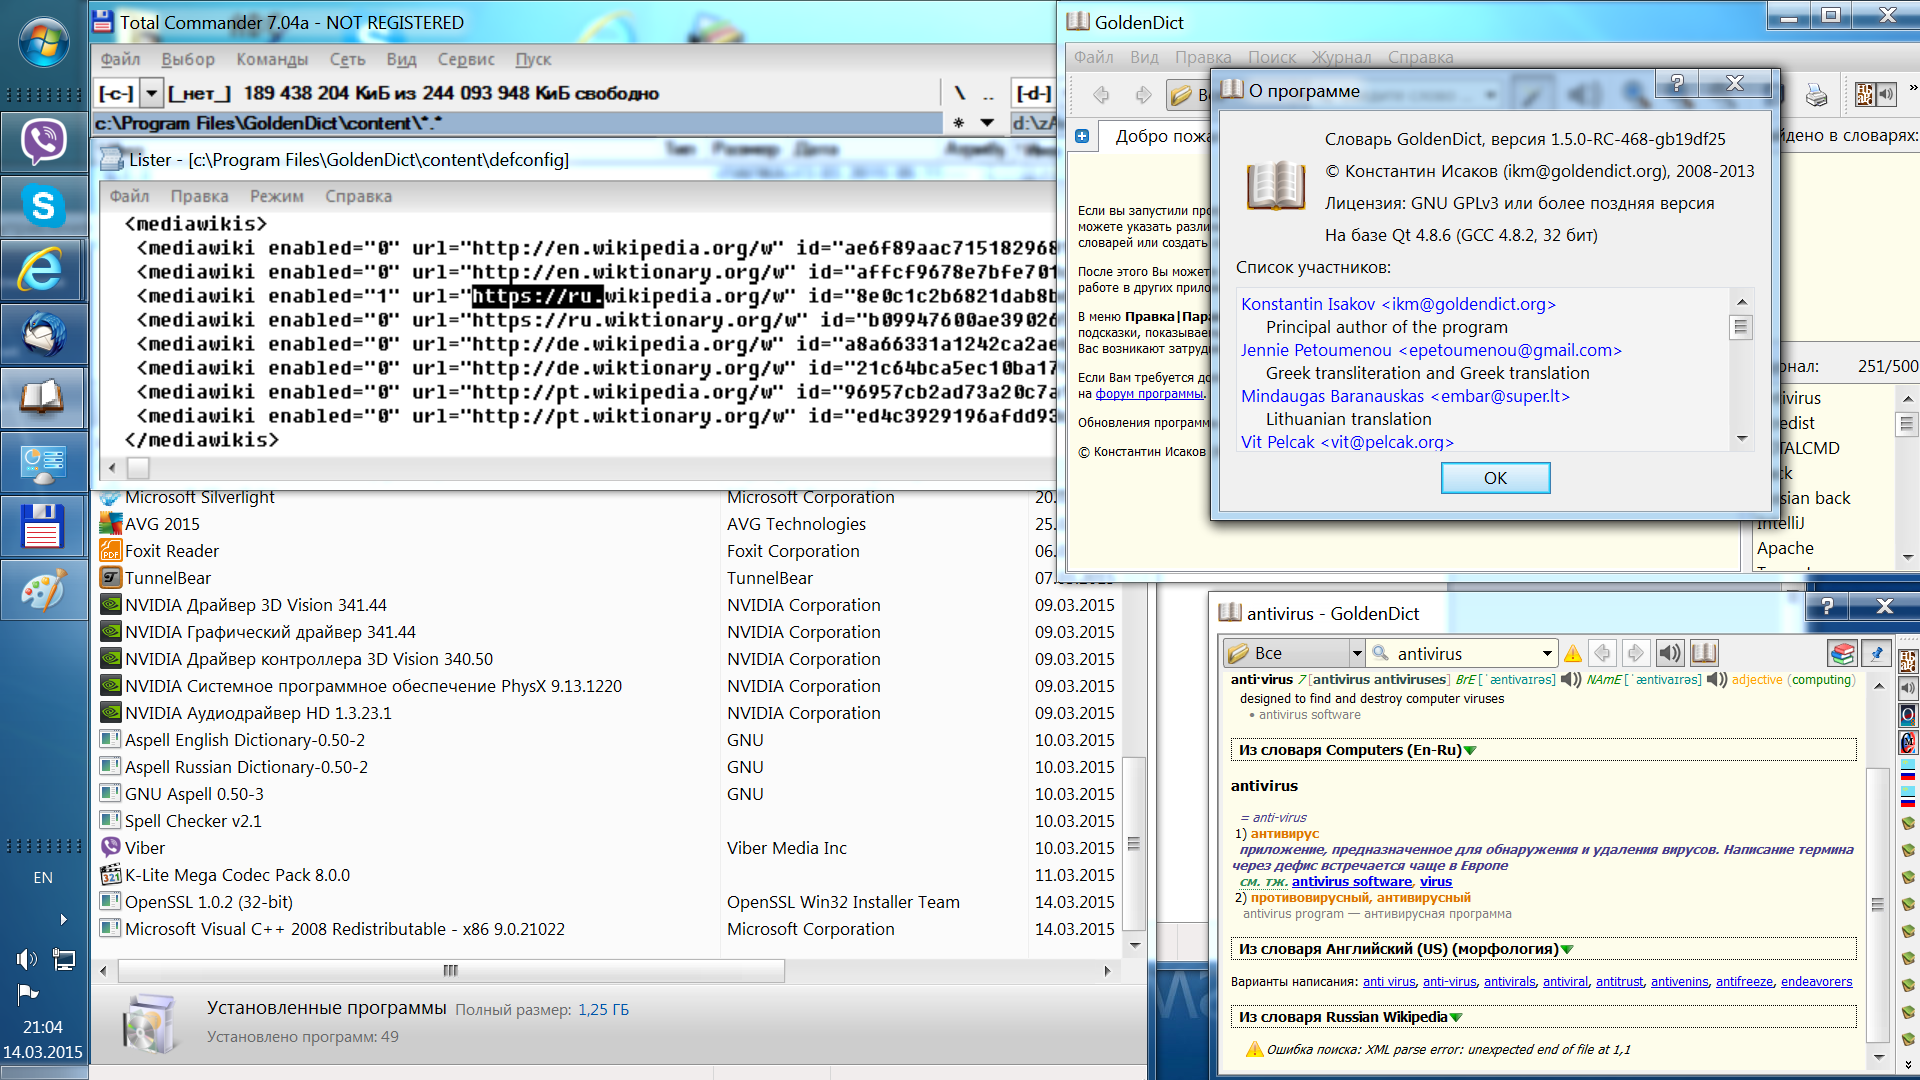Click the yellow warning icon in popup toolbar
Screen dimensions: 1920x1080
coord(1572,654)
